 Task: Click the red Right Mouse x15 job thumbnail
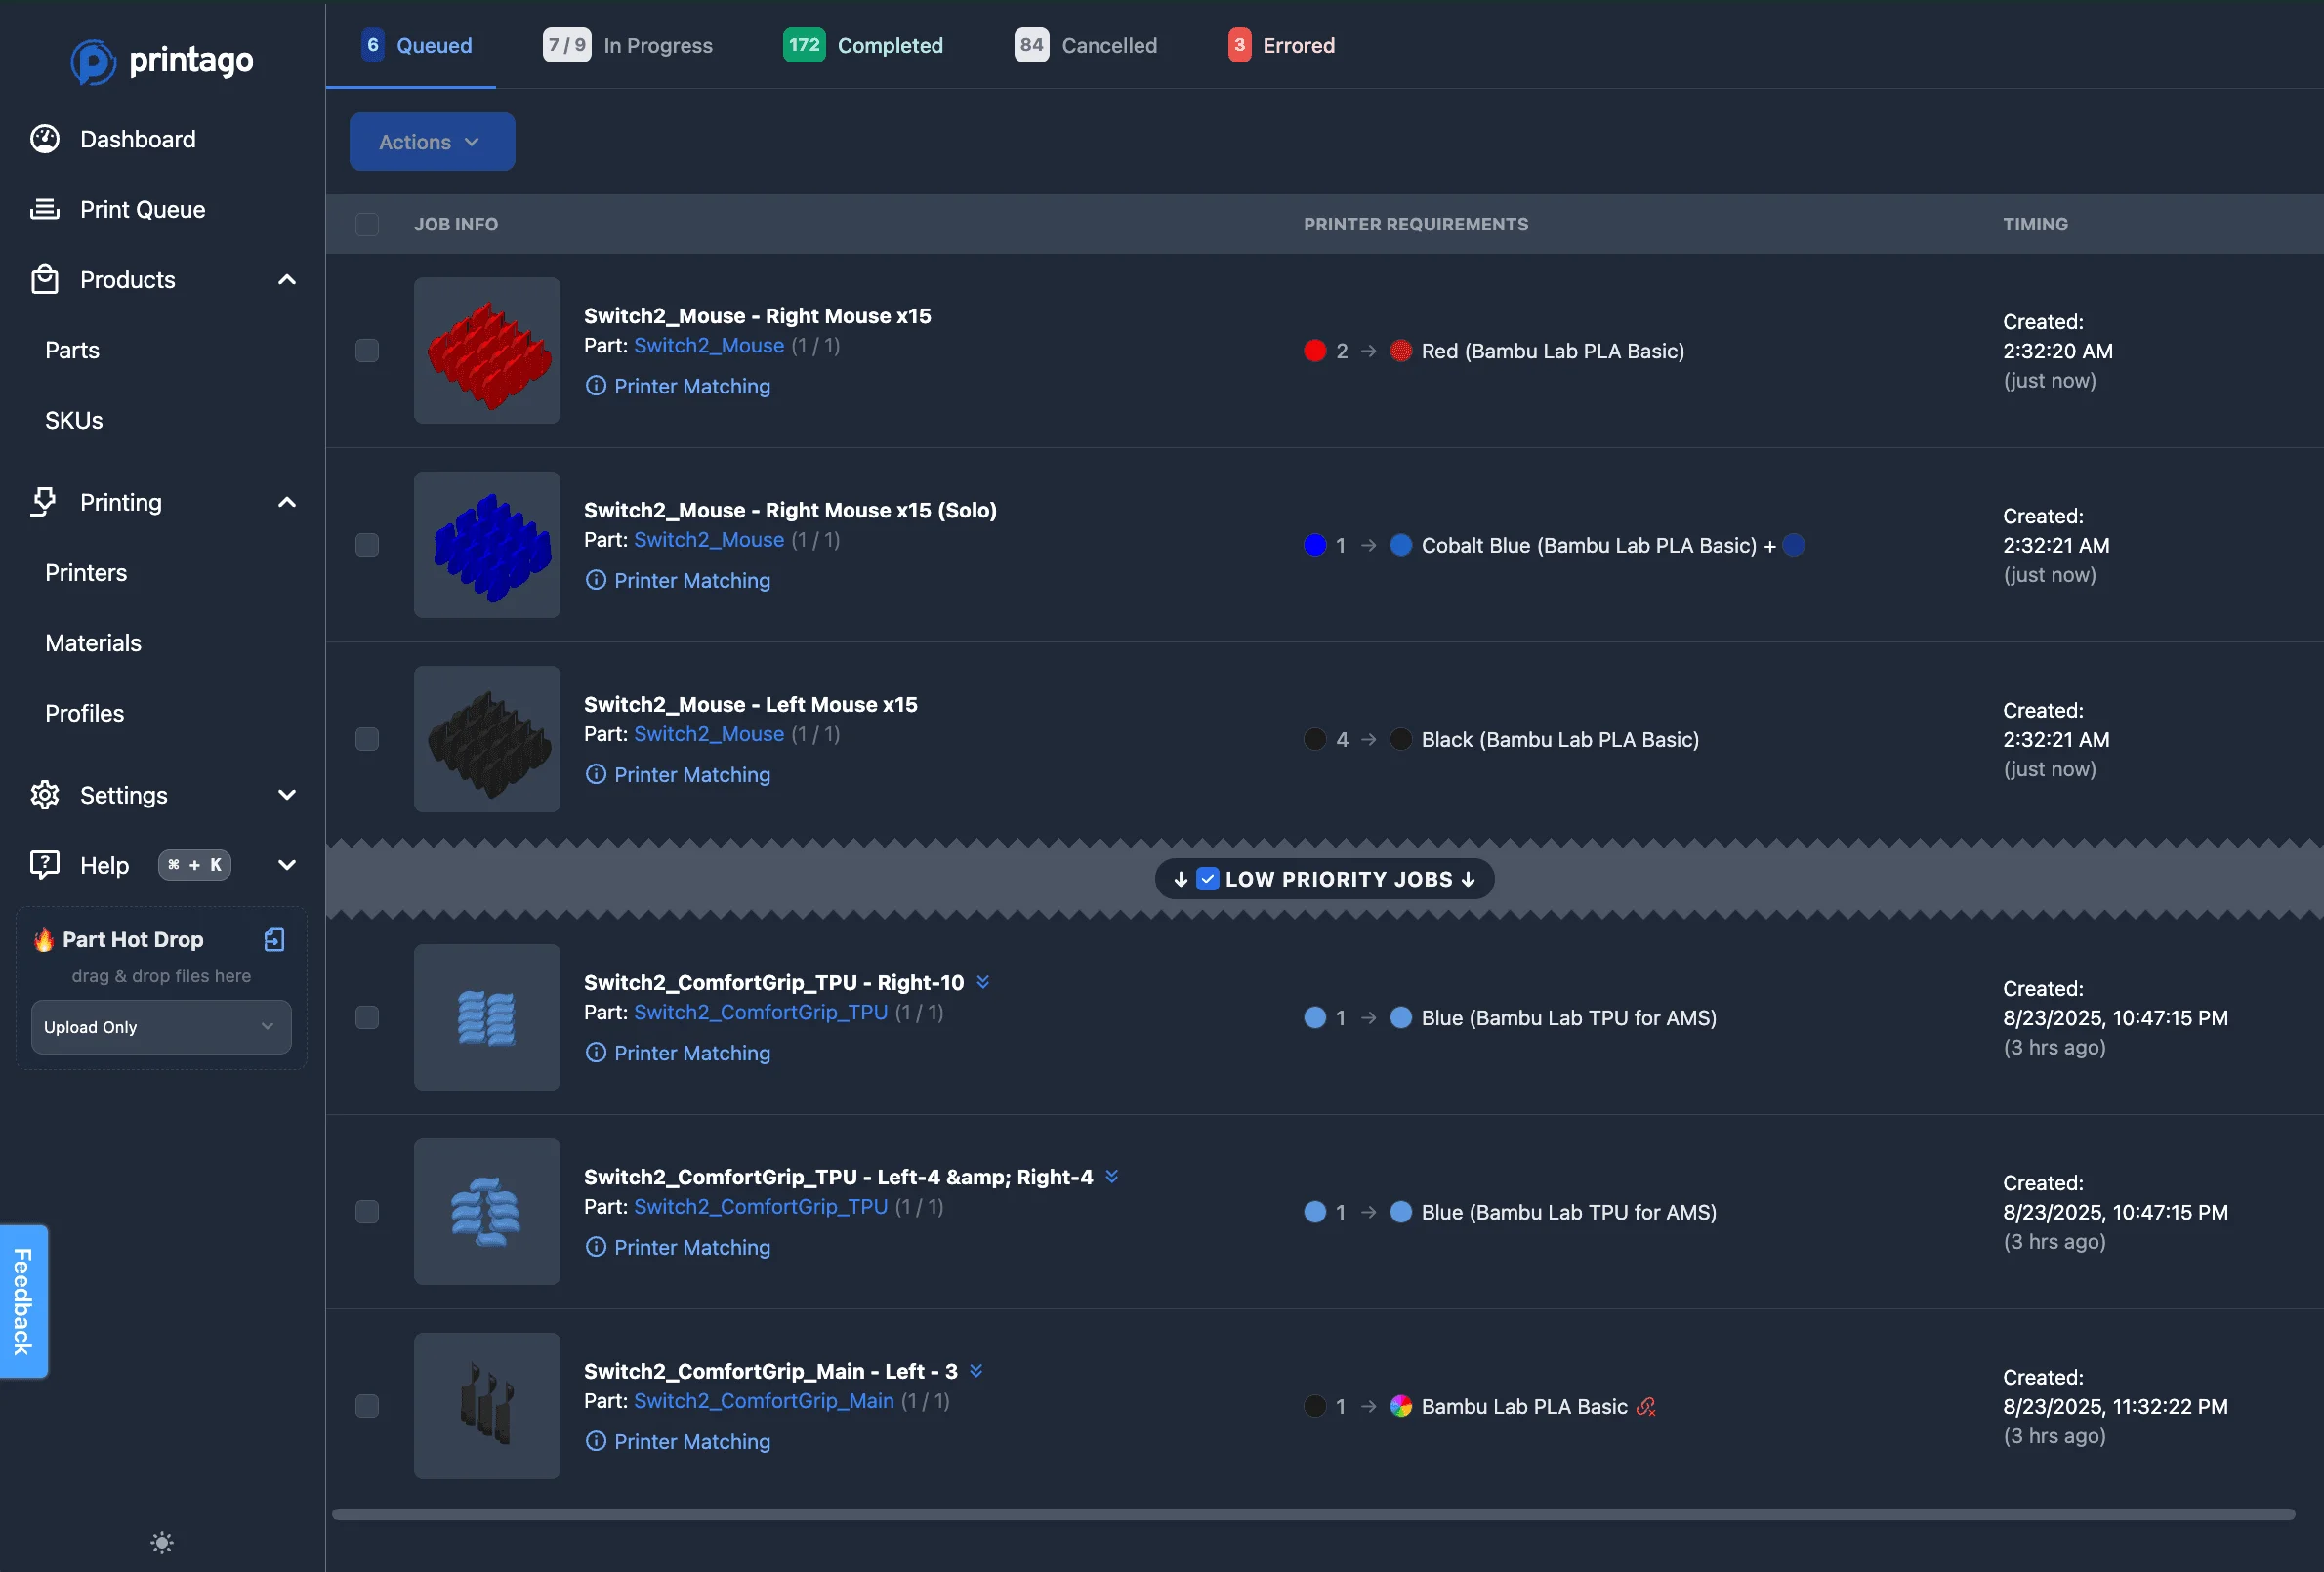click(x=487, y=351)
